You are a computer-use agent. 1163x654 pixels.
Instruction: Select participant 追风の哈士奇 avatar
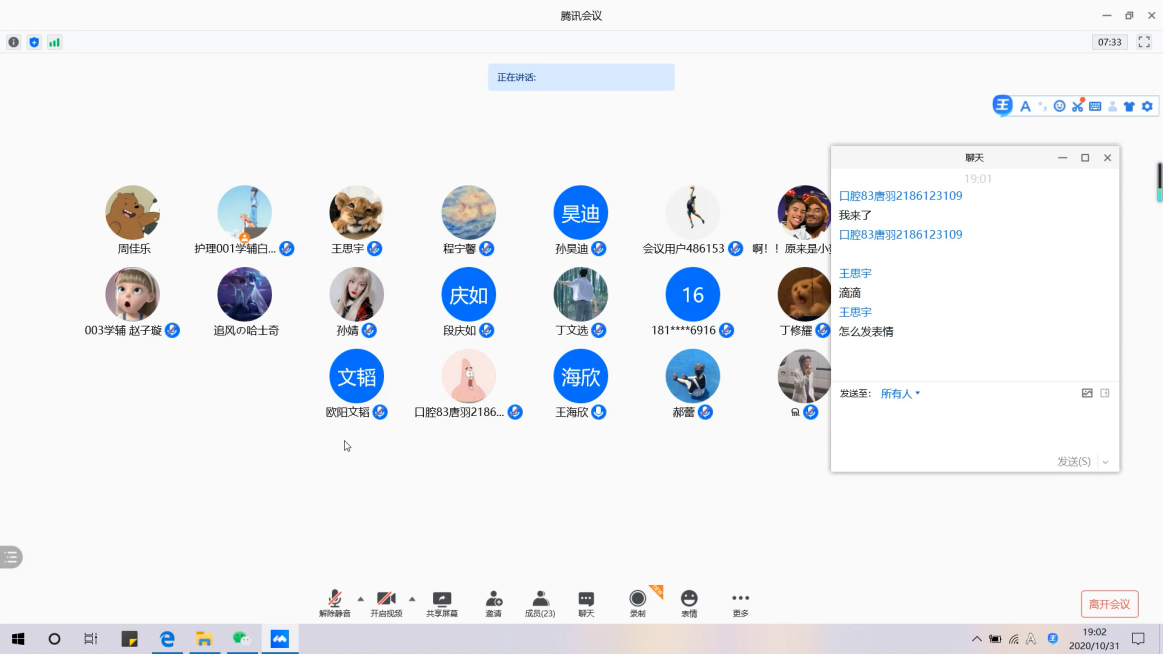click(245, 294)
